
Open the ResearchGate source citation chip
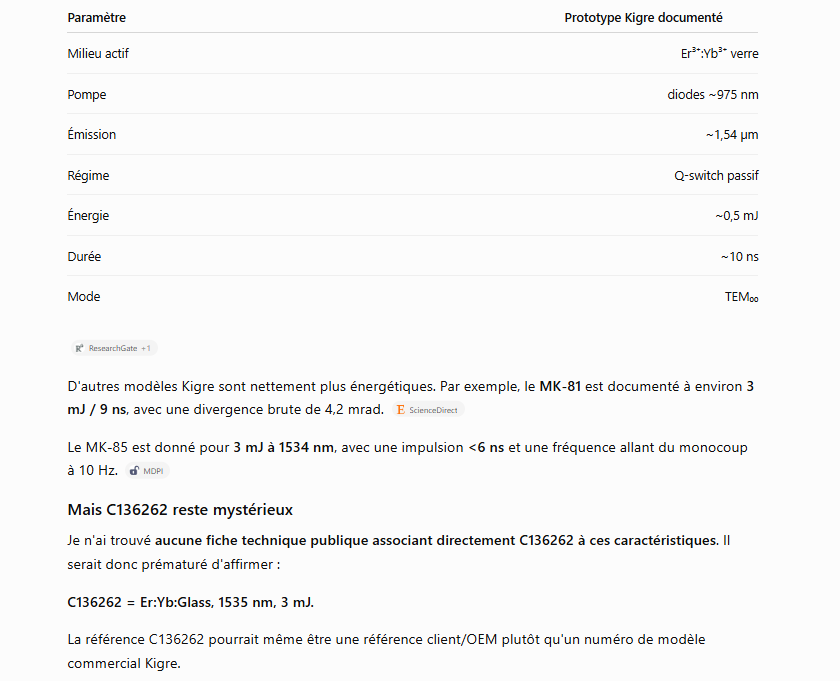[x=114, y=348]
